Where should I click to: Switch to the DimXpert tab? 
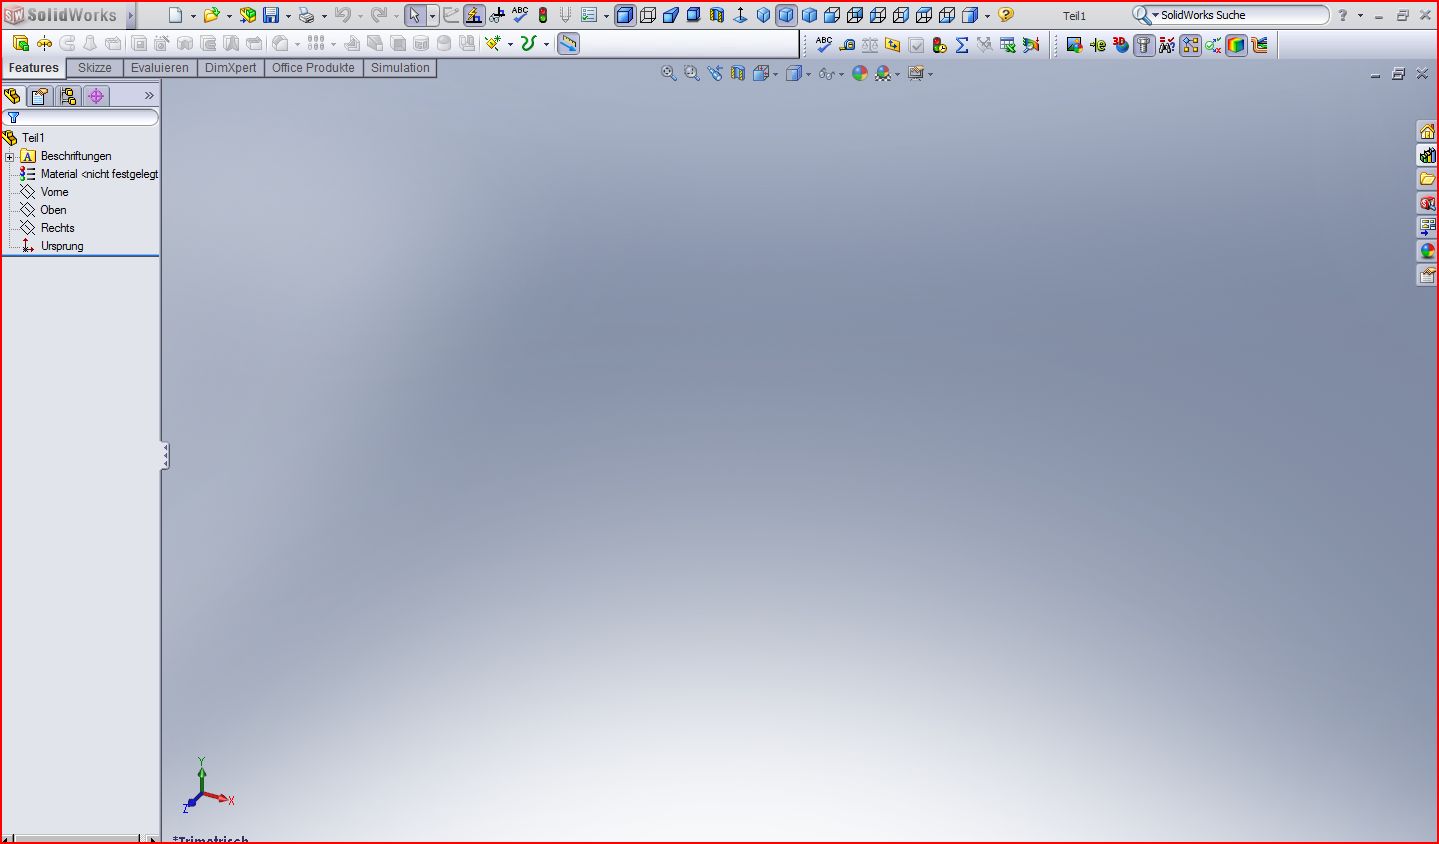pyautogui.click(x=231, y=68)
